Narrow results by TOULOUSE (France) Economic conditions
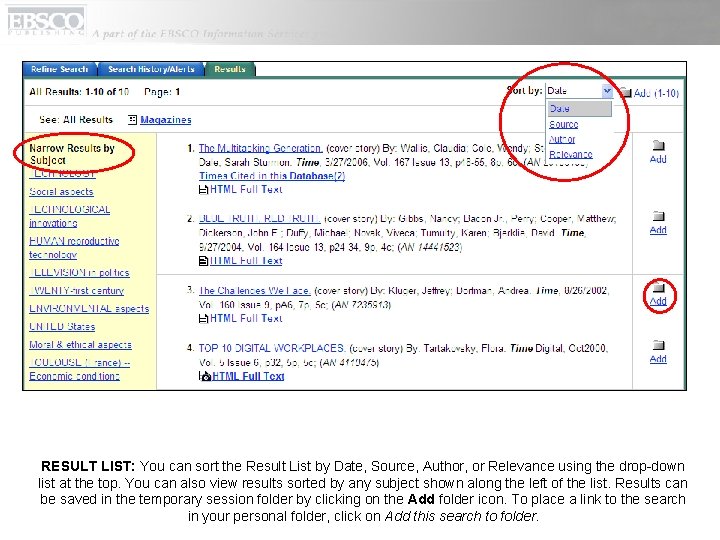720x540 pixels. 79,369
